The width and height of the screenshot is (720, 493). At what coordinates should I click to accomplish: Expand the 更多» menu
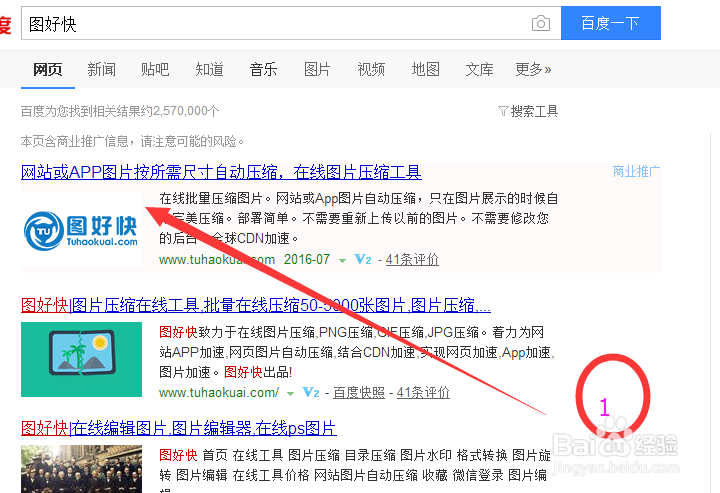[533, 69]
